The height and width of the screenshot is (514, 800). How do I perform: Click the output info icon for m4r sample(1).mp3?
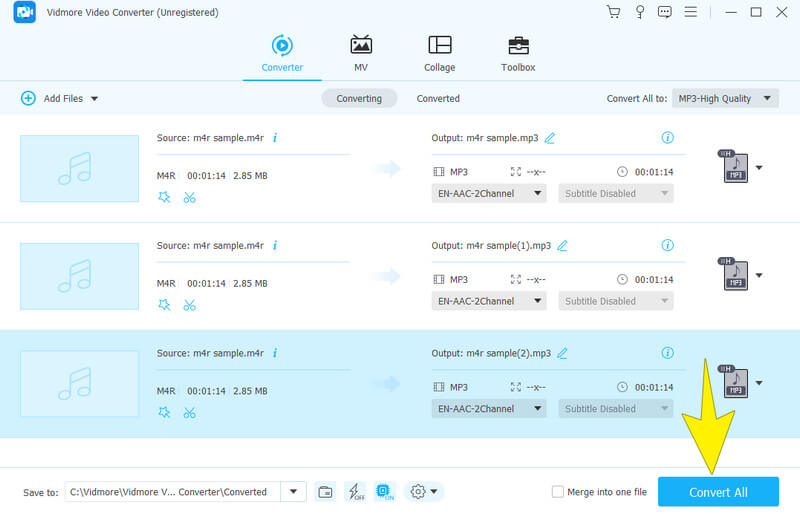point(667,245)
